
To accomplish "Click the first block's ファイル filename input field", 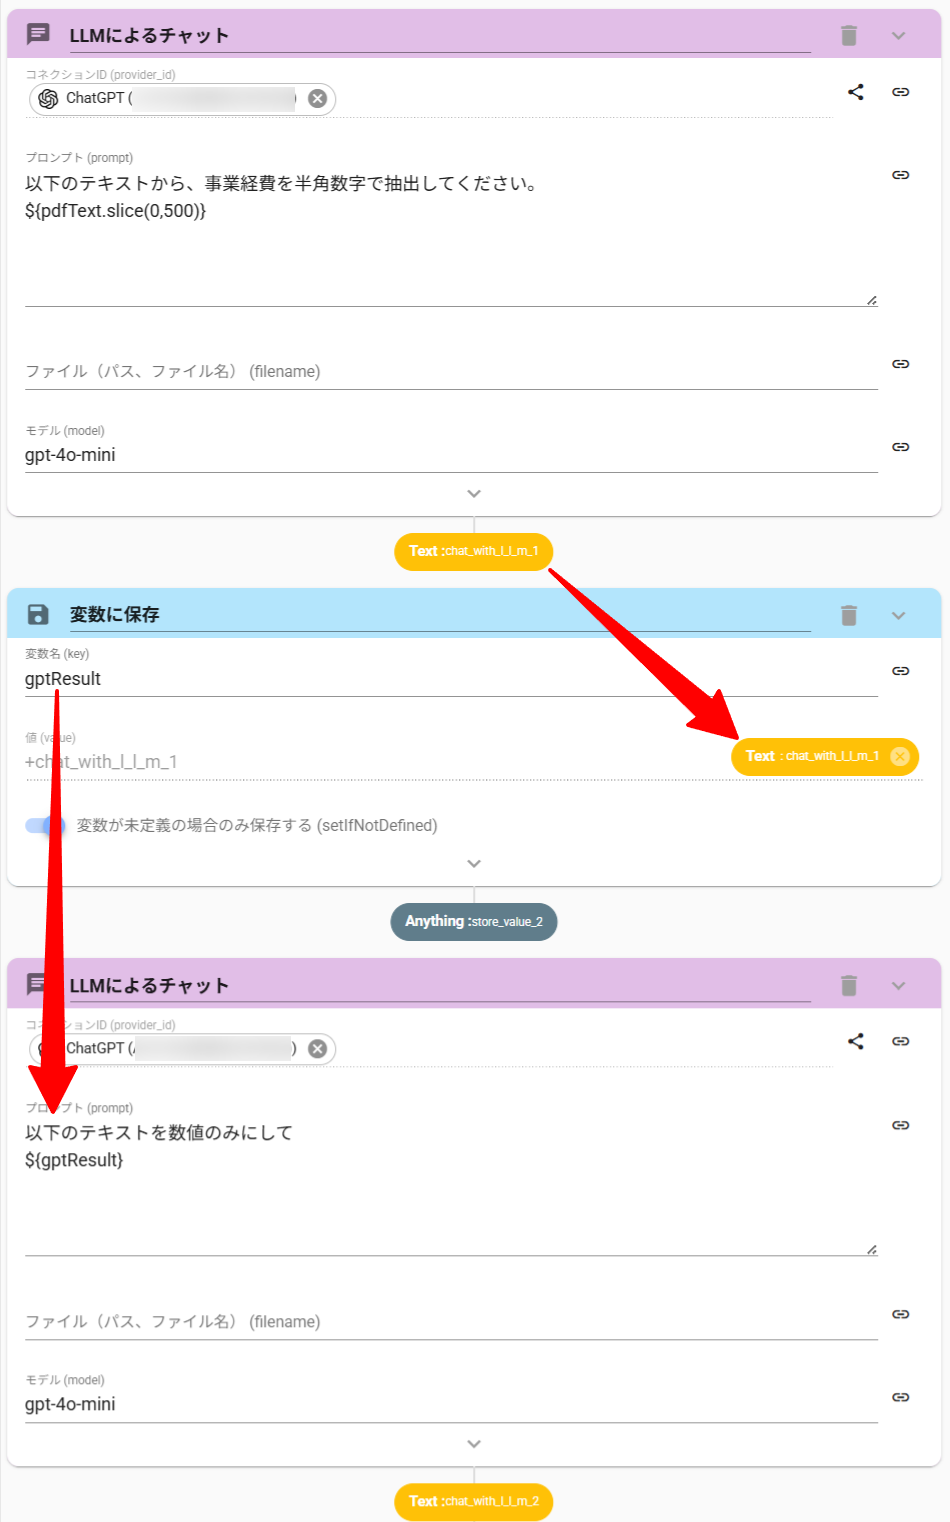I will tap(450, 371).
